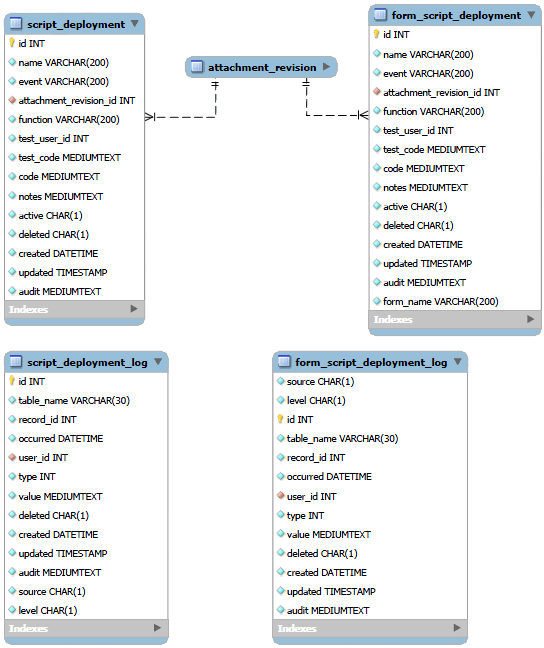
Task: Select name VARCHAR(200) column in script_deployment
Action: pos(64,62)
